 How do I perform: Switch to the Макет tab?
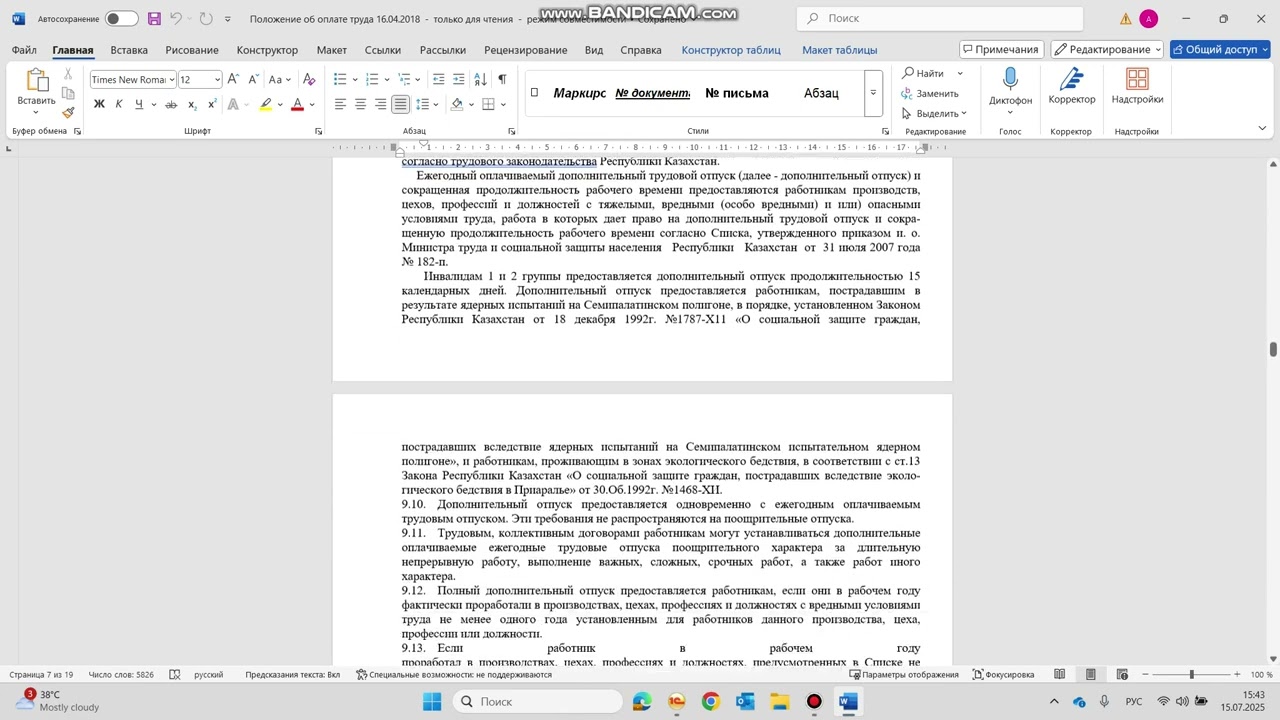point(331,50)
